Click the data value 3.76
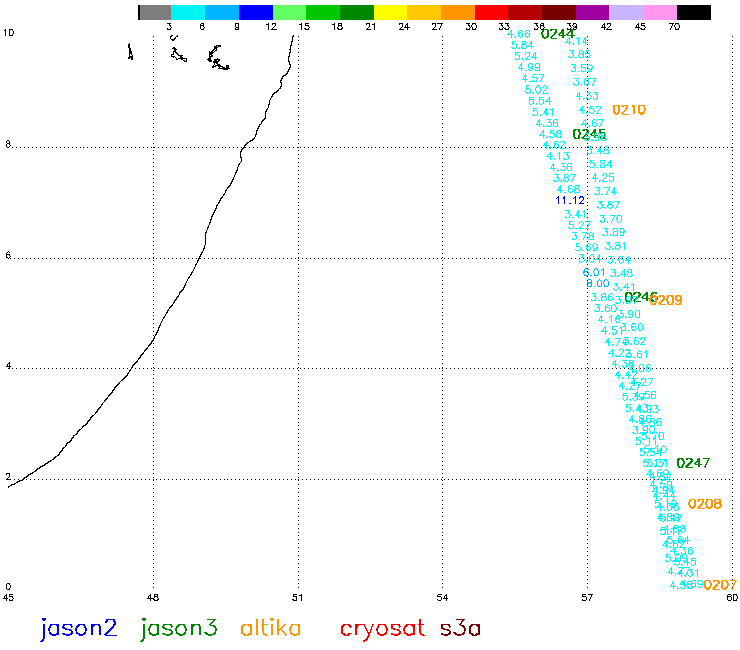The height and width of the screenshot is (650, 740). (x=583, y=236)
